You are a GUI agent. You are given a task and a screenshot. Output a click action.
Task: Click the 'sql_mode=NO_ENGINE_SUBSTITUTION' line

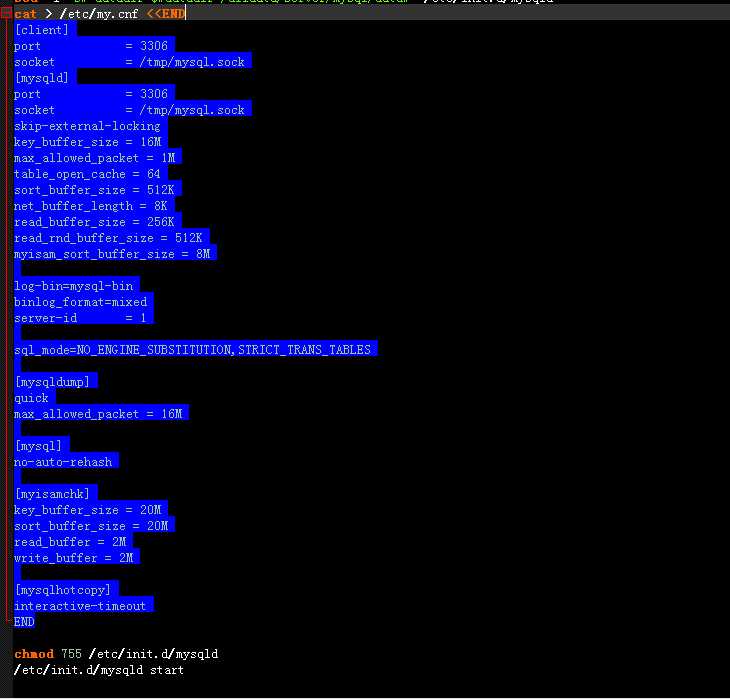coord(192,350)
